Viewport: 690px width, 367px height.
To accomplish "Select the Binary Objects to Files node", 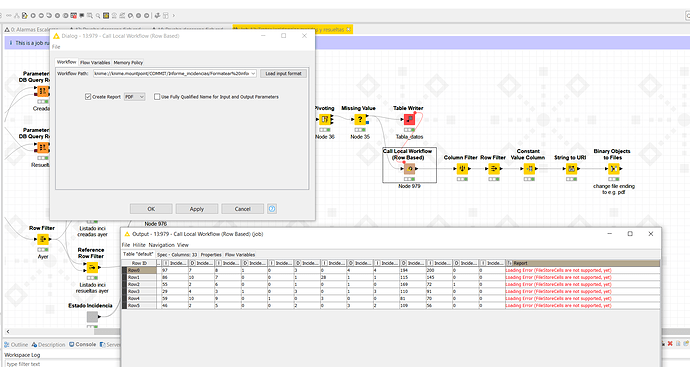I will click(x=613, y=169).
